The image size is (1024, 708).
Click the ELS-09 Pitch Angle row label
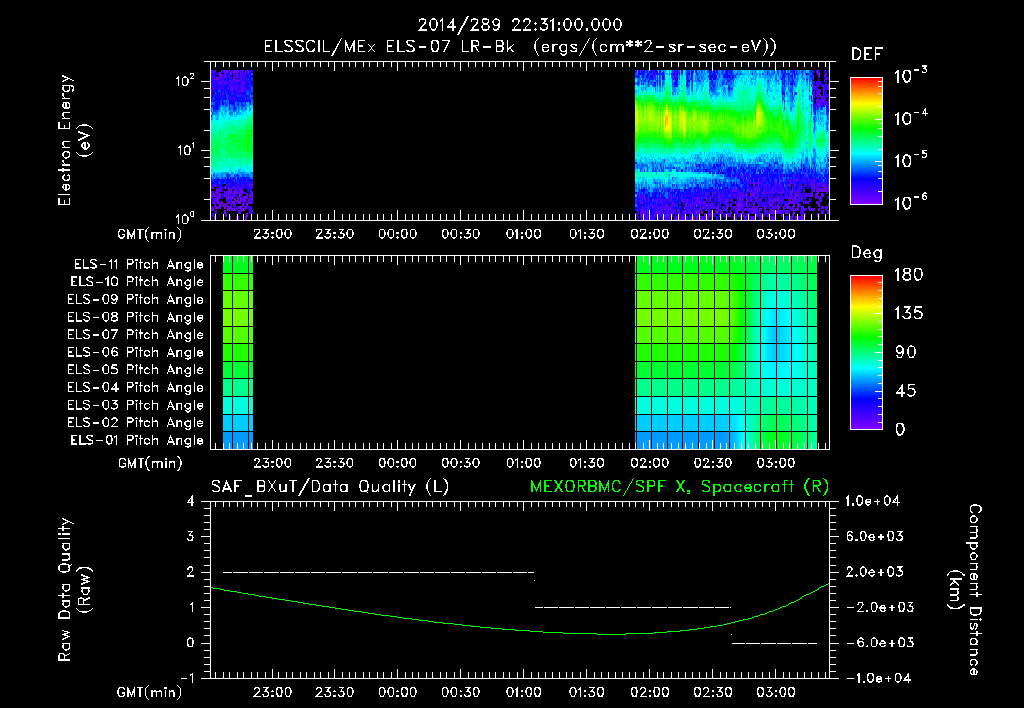[x=136, y=300]
